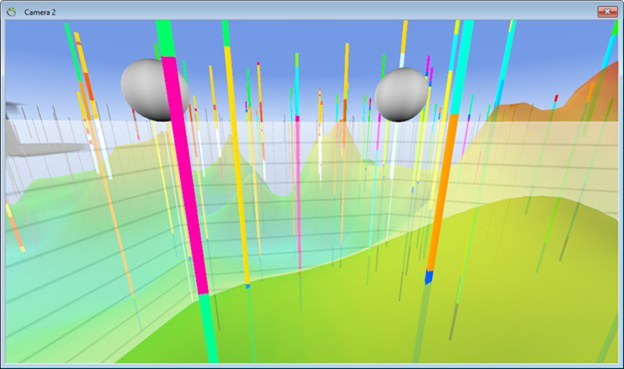Select the right gray sphere
The height and width of the screenshot is (369, 624).
401,95
